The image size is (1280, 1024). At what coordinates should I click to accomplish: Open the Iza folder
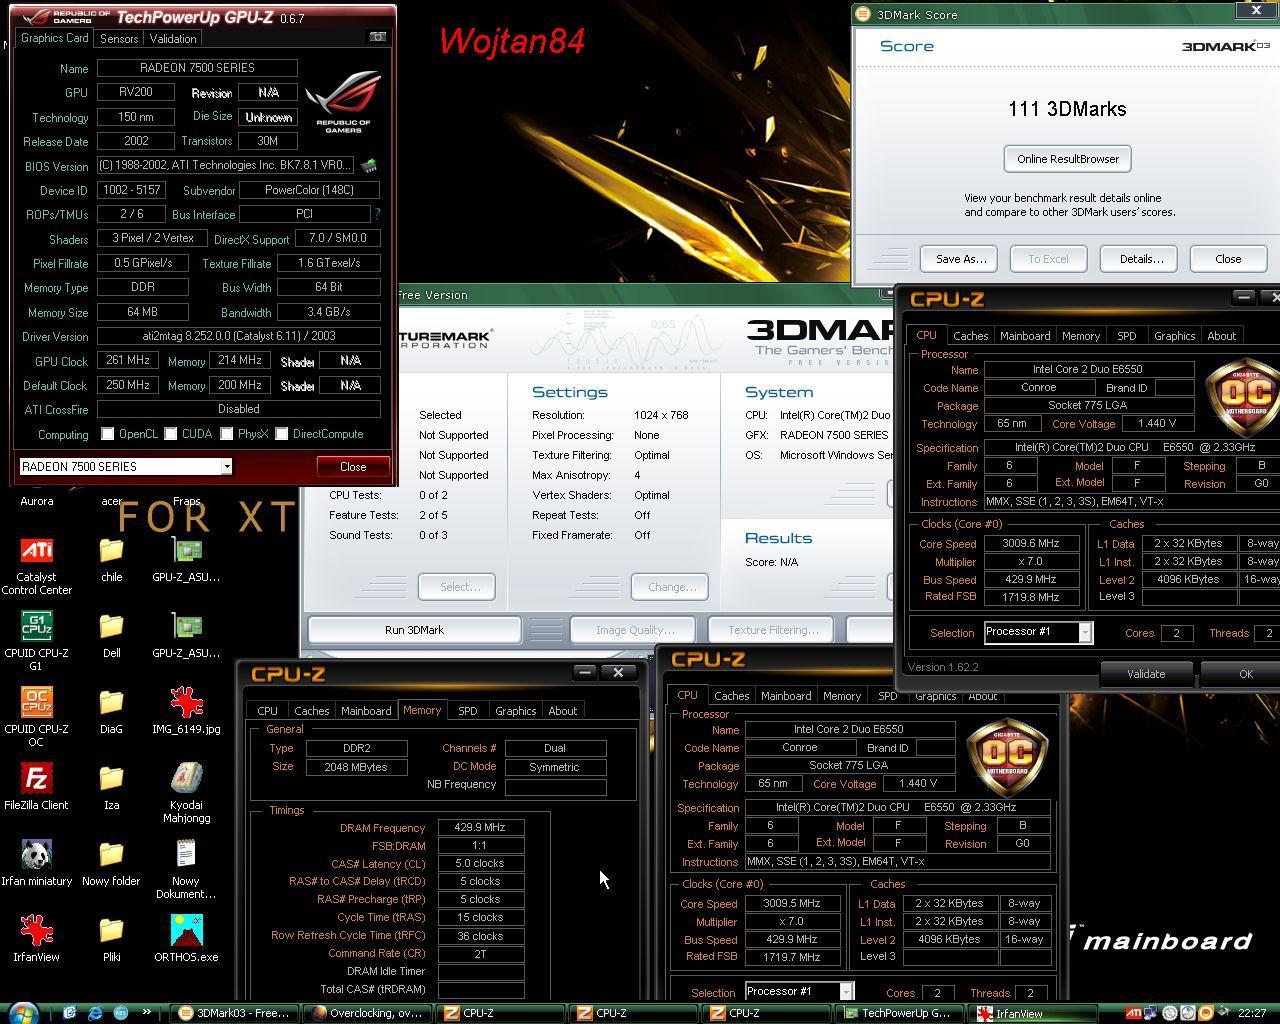111,787
